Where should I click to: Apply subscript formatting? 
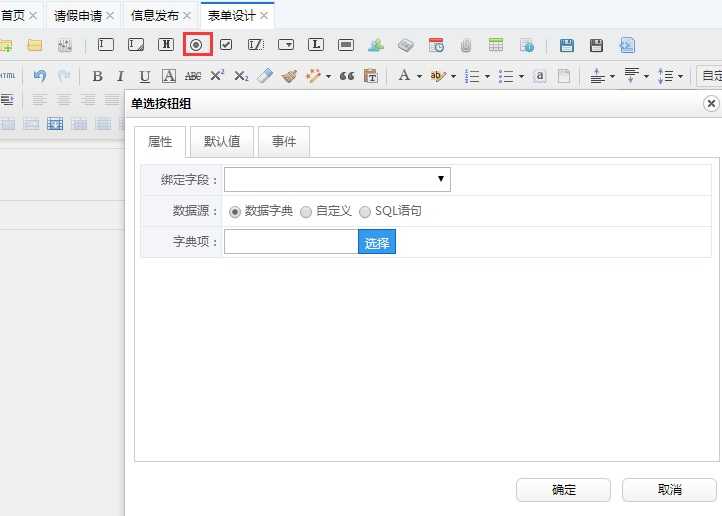tap(241, 76)
